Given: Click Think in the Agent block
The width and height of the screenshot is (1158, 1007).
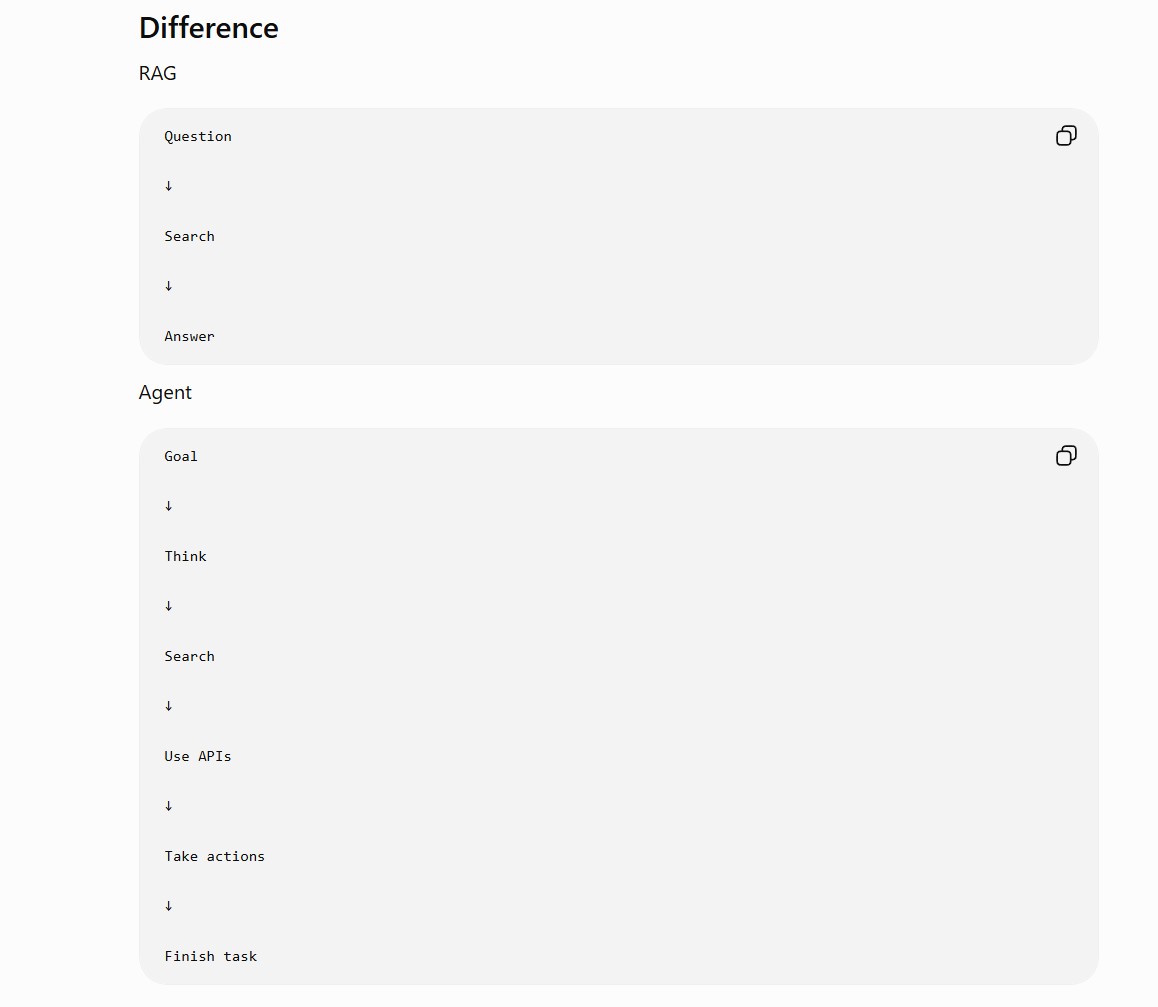Looking at the screenshot, I should click(185, 557).
